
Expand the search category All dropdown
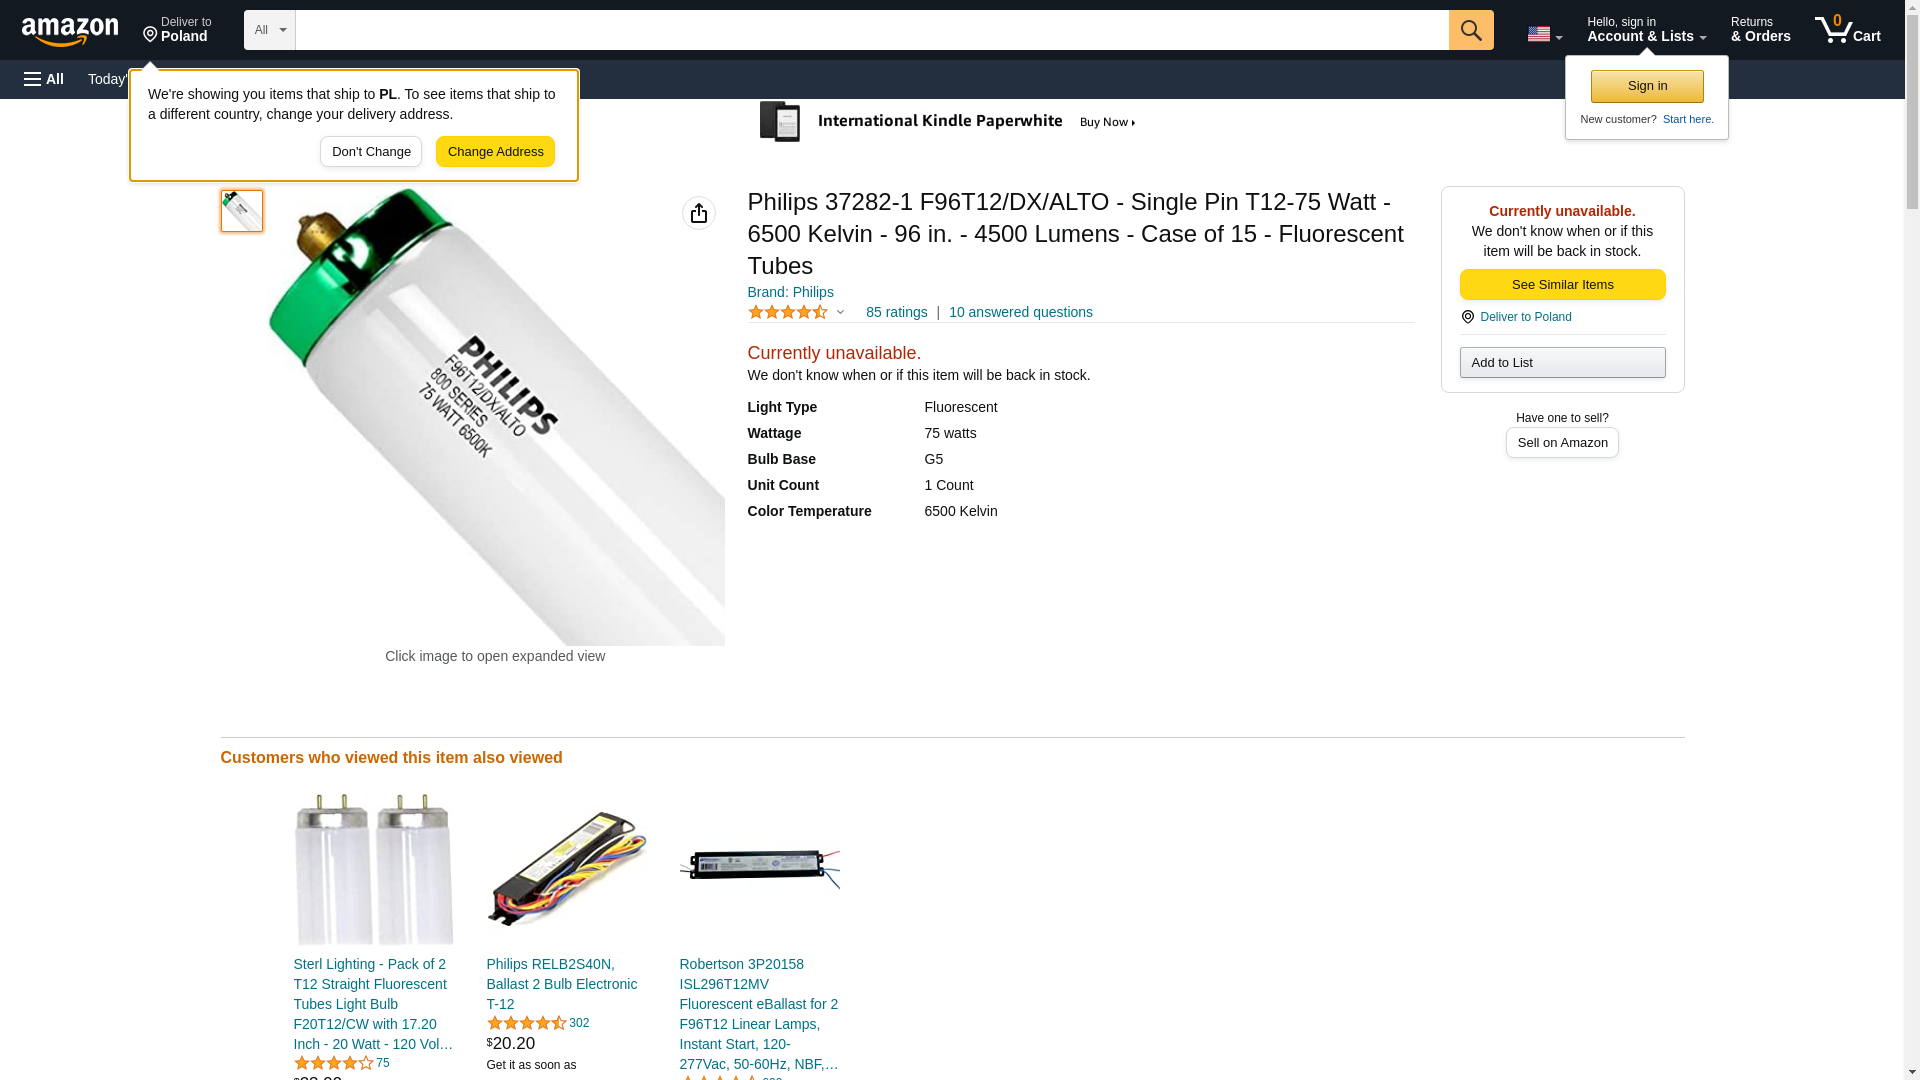[x=269, y=30]
